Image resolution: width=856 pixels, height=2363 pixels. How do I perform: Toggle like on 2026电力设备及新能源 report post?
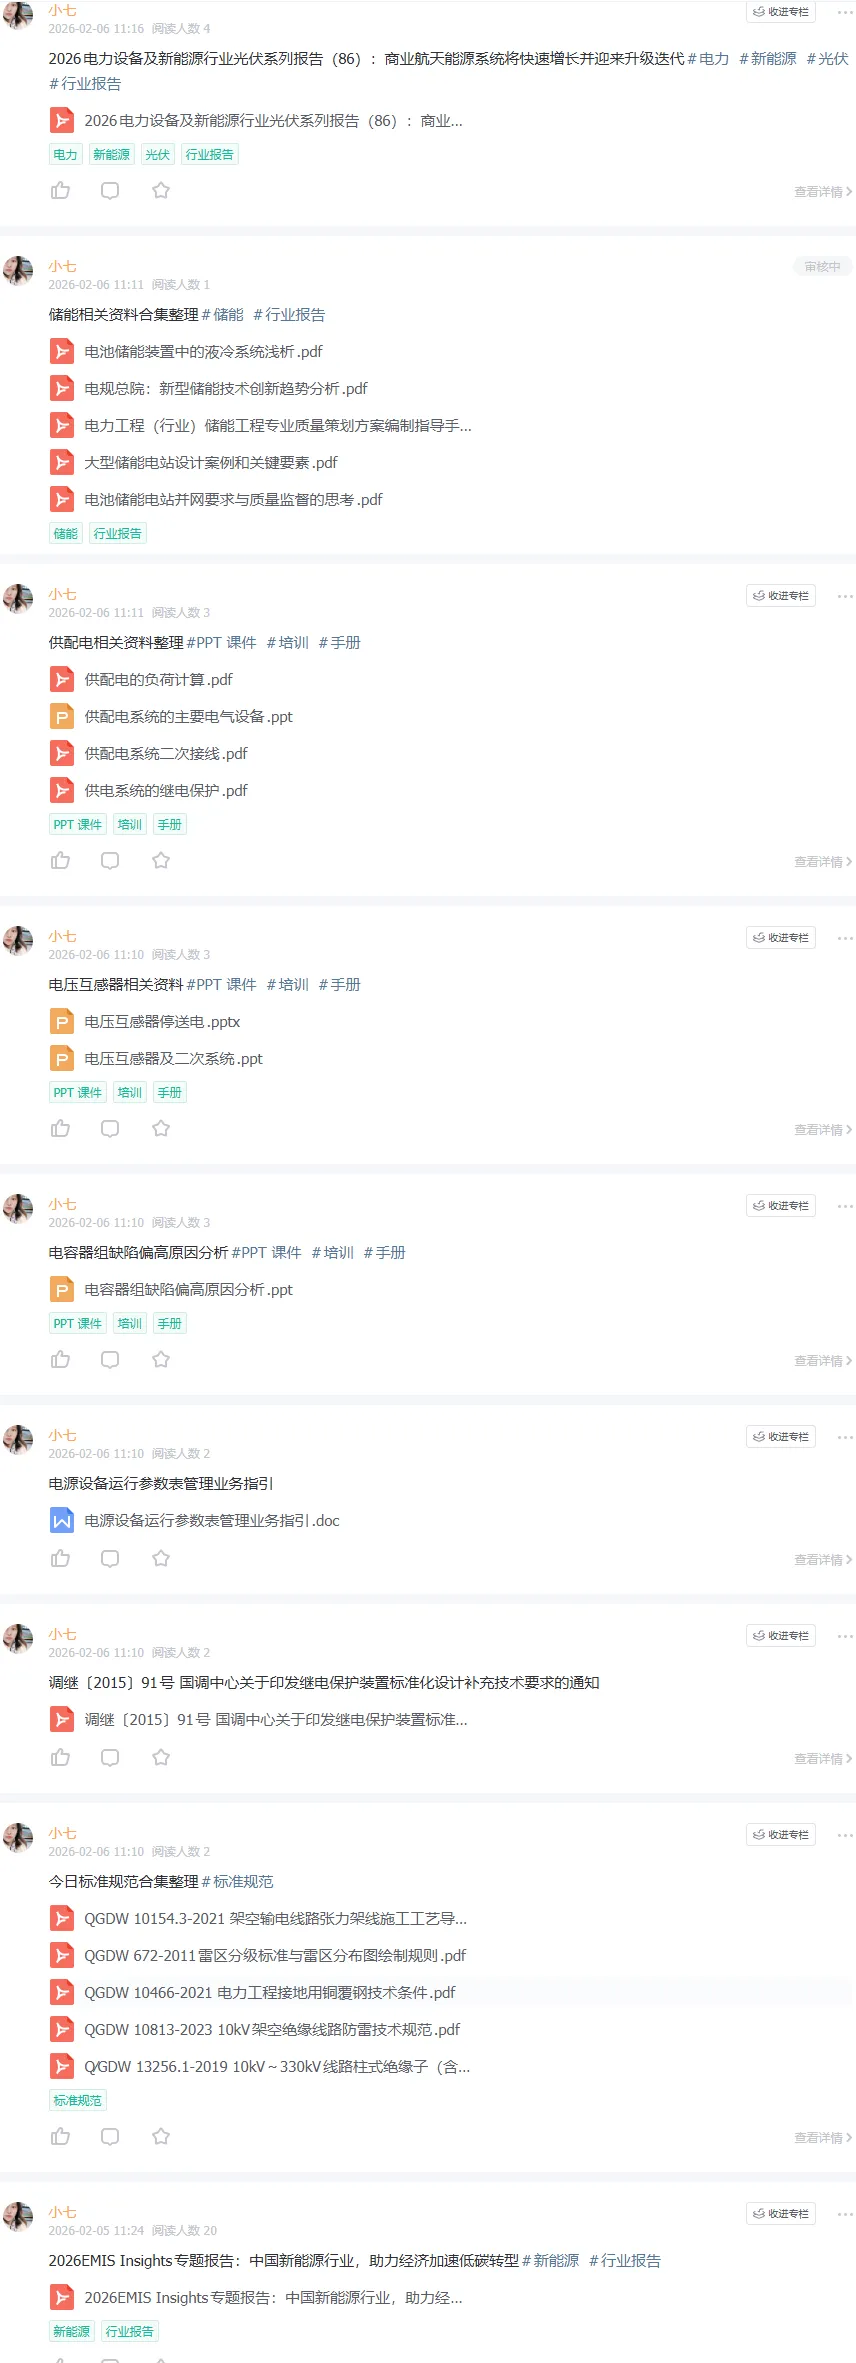(x=61, y=190)
